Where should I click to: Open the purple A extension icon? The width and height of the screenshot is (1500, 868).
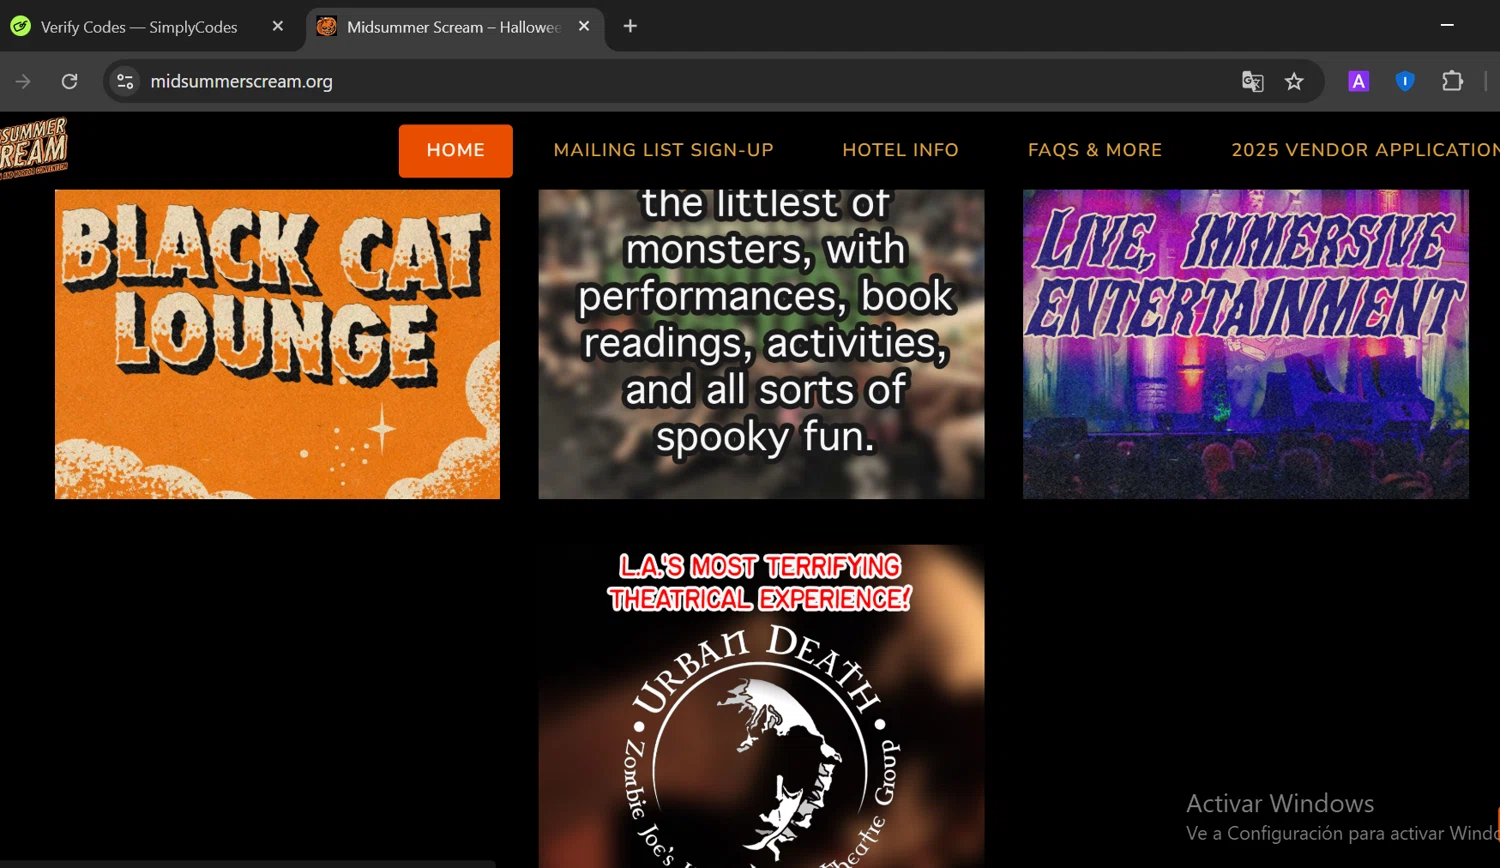pos(1358,81)
